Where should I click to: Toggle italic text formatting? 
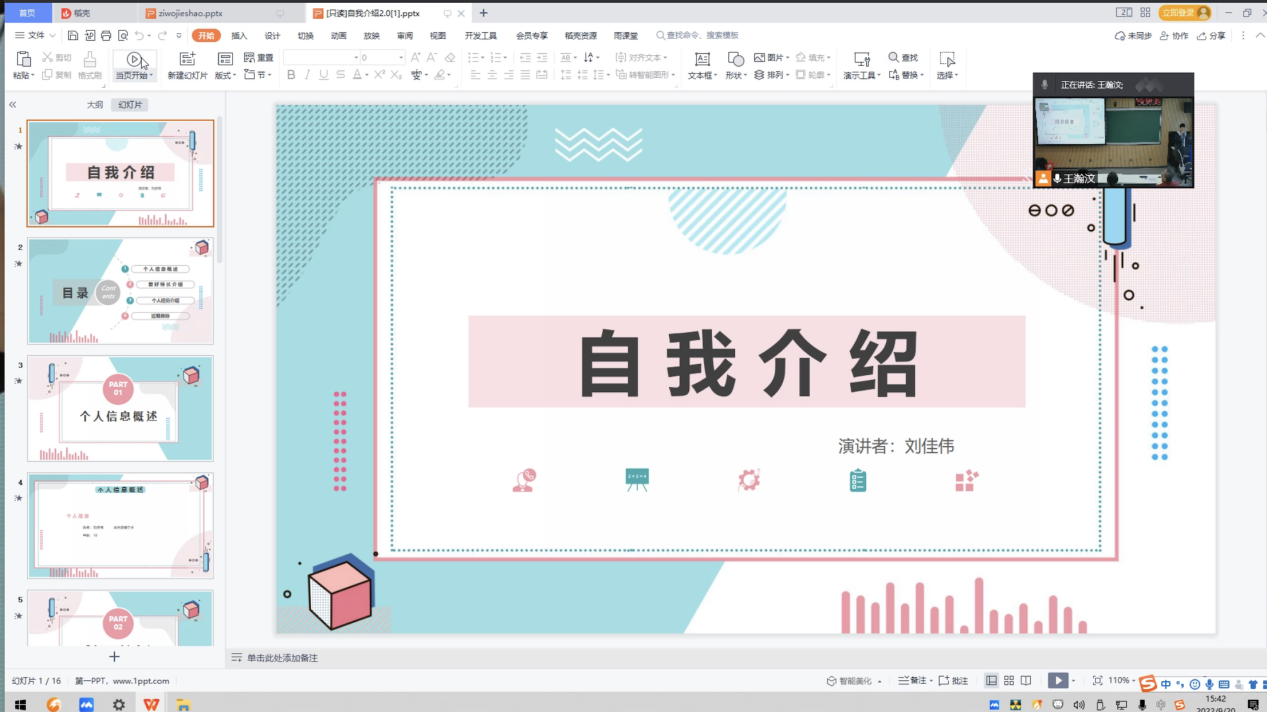[307, 75]
